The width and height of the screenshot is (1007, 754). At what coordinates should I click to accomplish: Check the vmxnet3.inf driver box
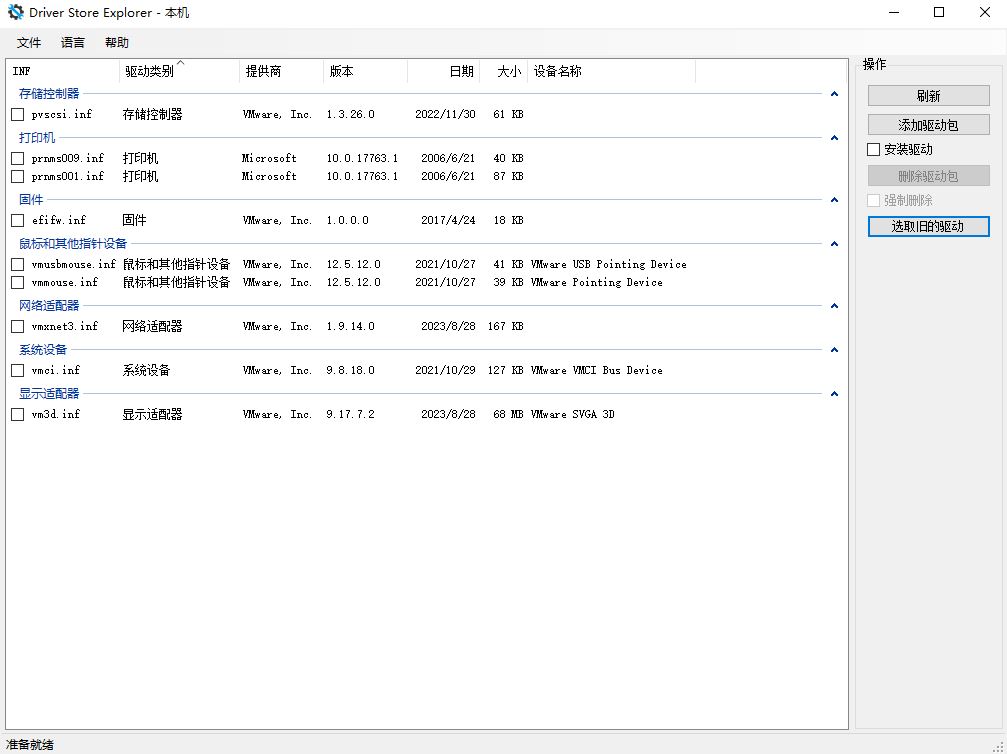(18, 327)
